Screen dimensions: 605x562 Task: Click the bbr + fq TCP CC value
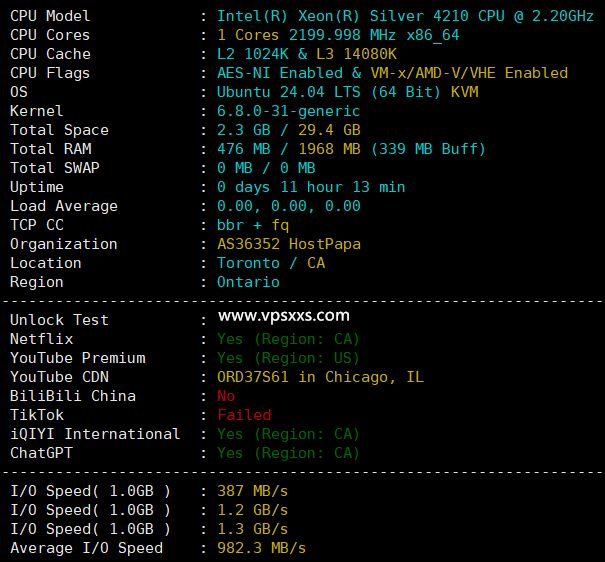point(253,225)
